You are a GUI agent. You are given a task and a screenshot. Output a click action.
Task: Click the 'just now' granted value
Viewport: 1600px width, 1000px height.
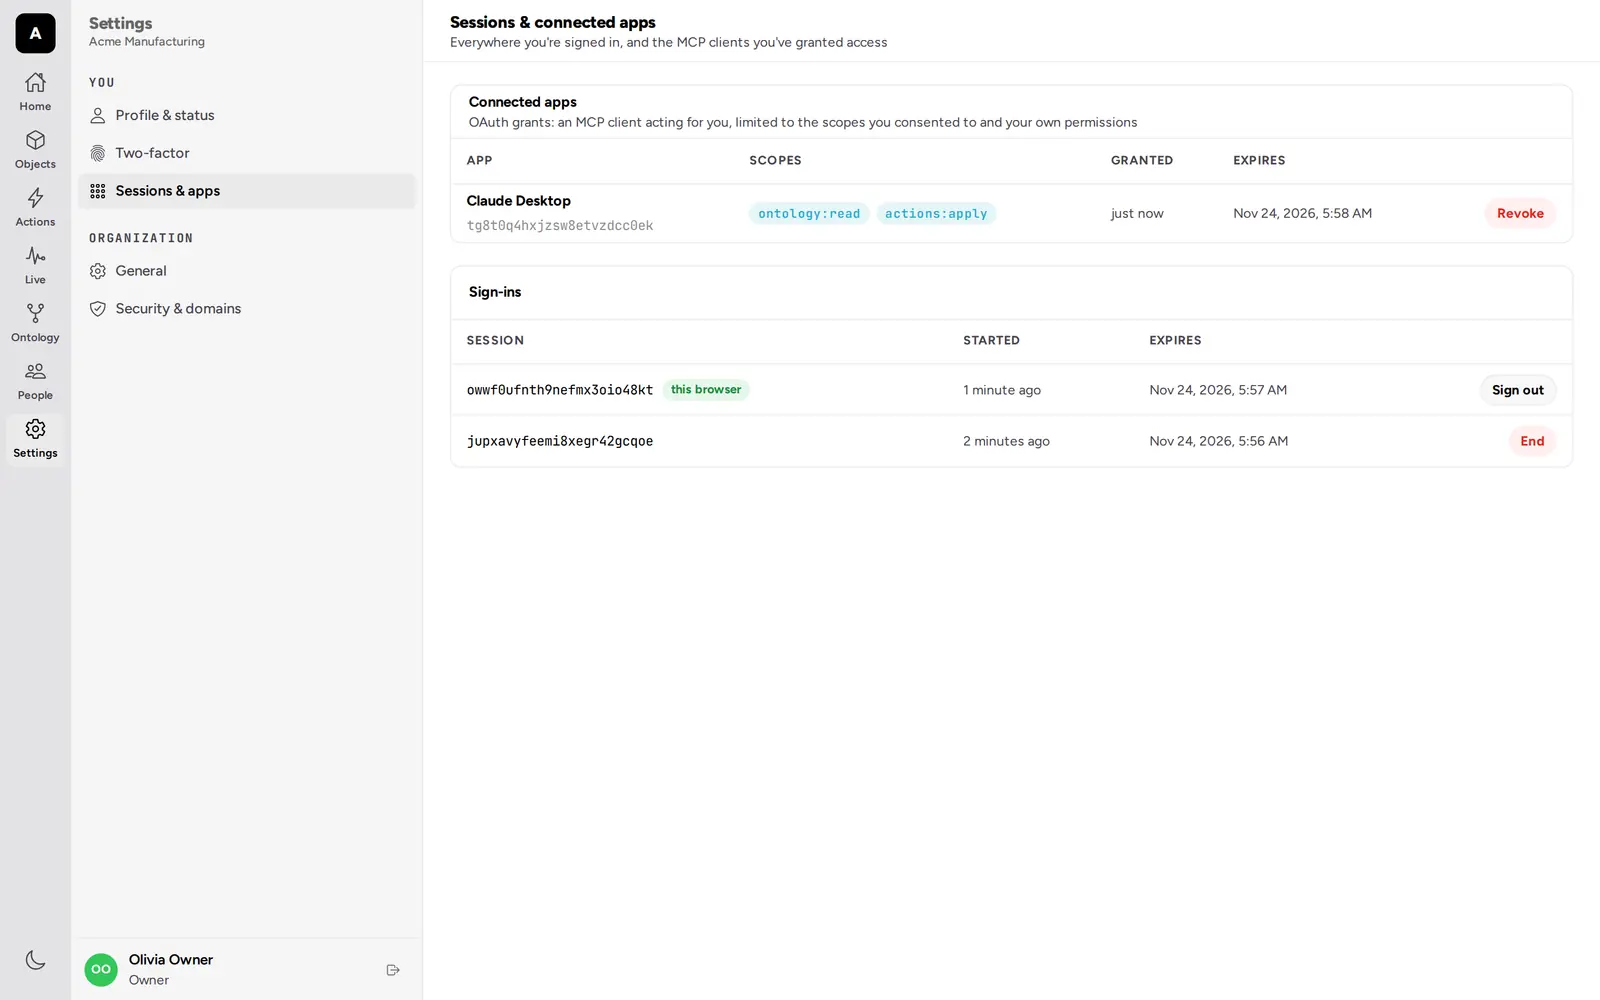(x=1137, y=213)
